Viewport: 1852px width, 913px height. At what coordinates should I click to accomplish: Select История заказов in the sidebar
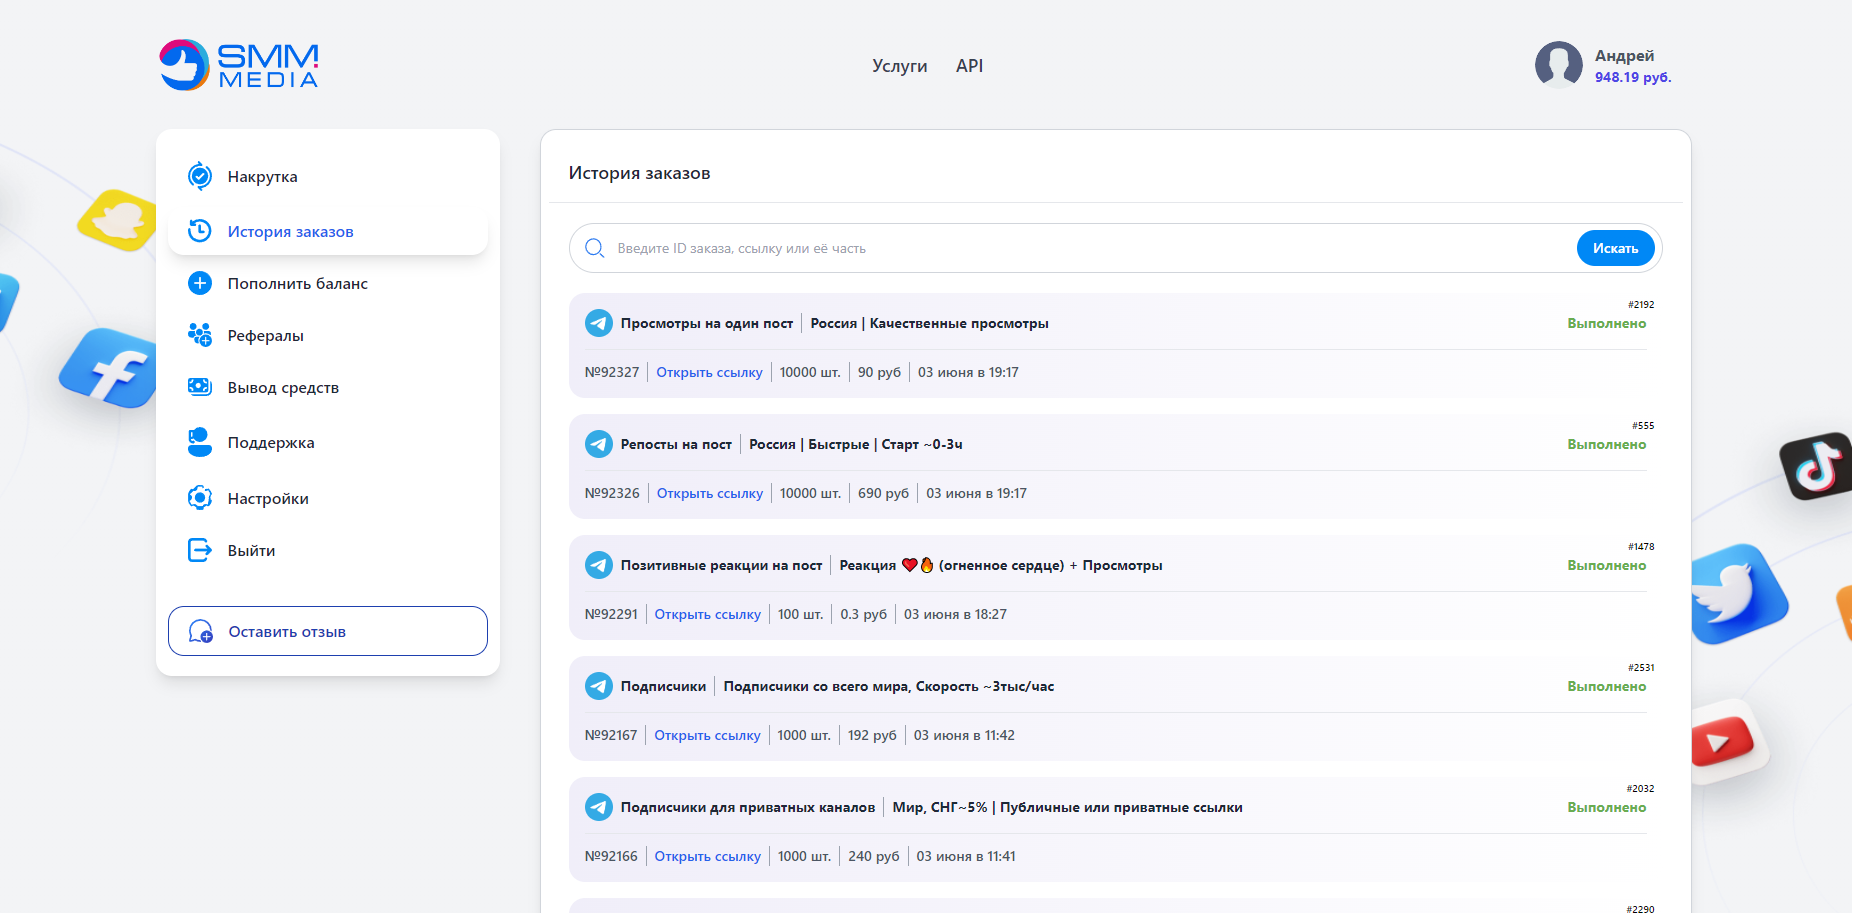coord(328,231)
